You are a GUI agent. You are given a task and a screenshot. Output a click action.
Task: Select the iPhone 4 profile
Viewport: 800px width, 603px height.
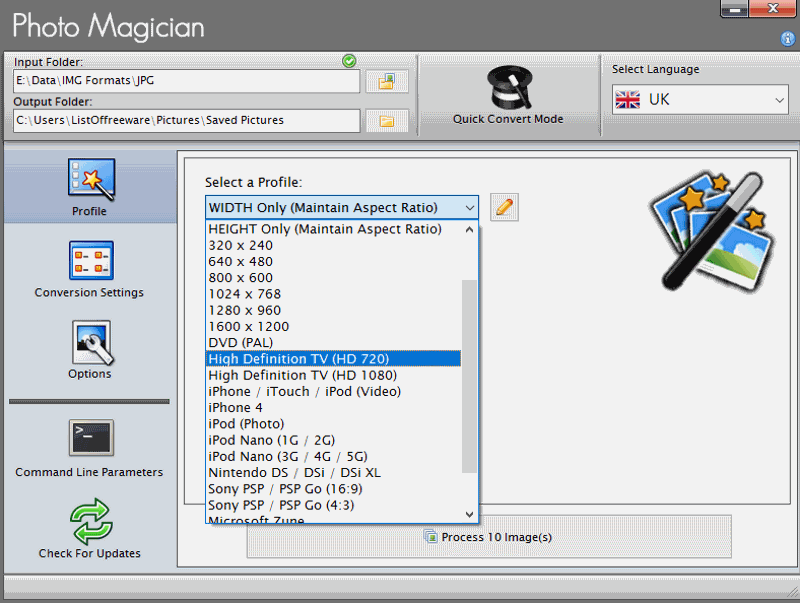coord(334,408)
